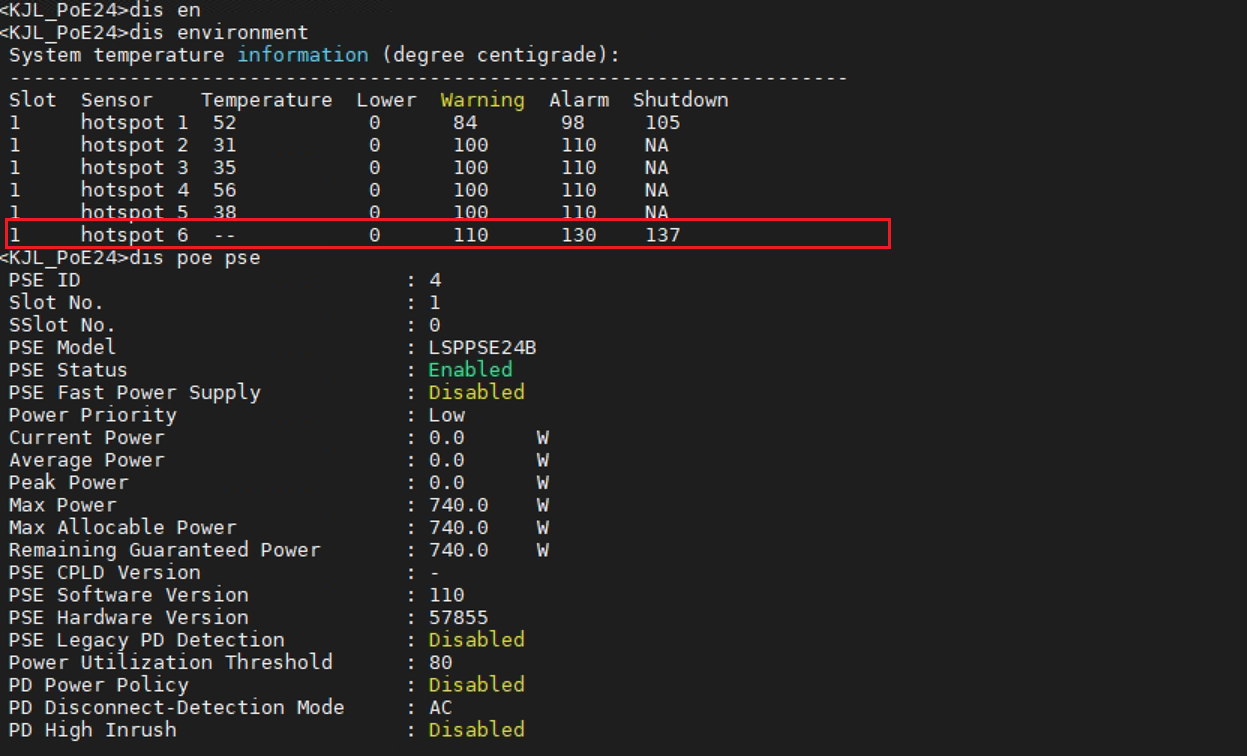Click the Max Power value 740.0
The width and height of the screenshot is (1247, 756).
(458, 505)
